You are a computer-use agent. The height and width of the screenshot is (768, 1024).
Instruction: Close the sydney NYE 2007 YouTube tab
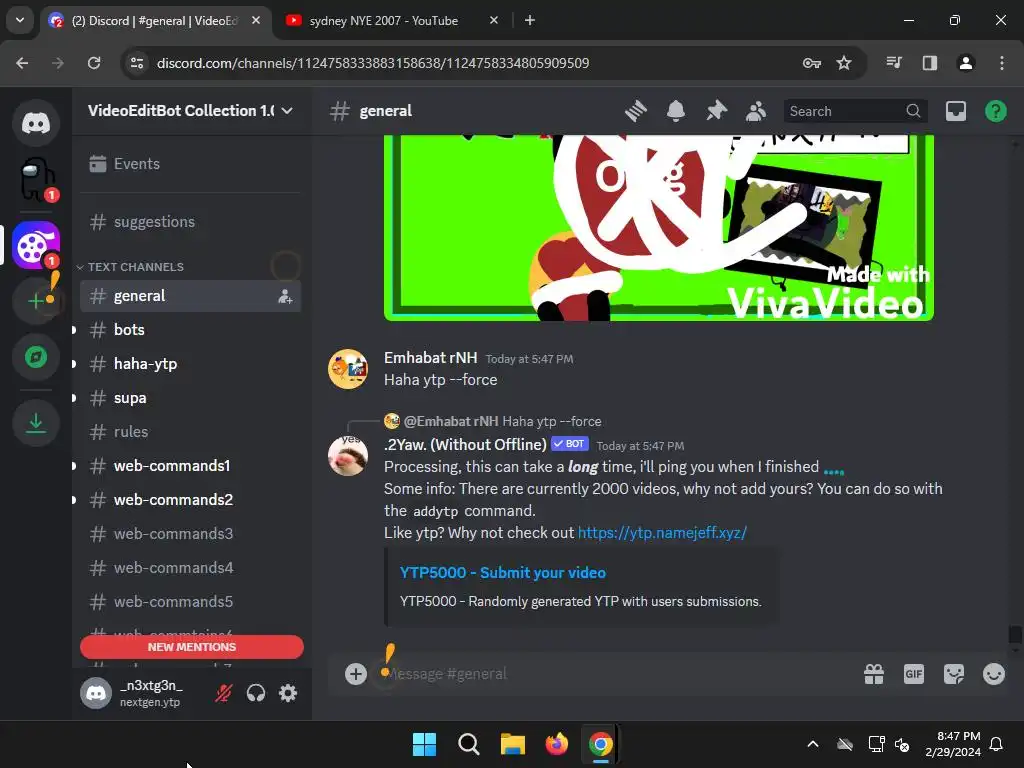494,20
